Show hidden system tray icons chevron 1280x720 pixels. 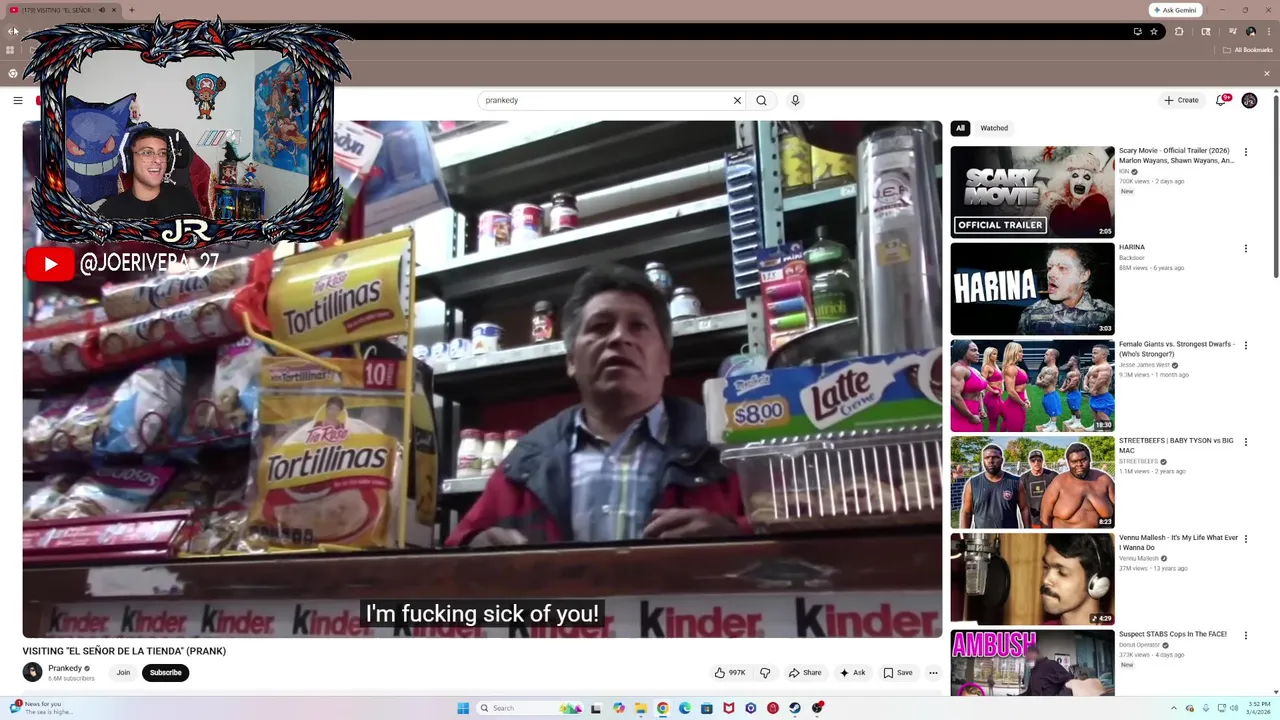coord(1174,708)
